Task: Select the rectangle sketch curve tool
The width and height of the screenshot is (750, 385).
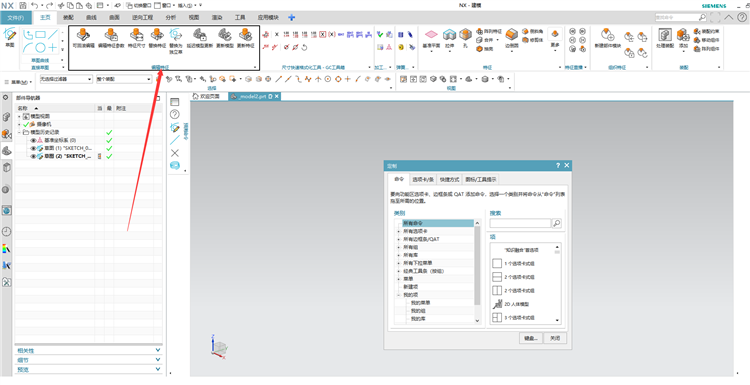Action: coord(41,34)
